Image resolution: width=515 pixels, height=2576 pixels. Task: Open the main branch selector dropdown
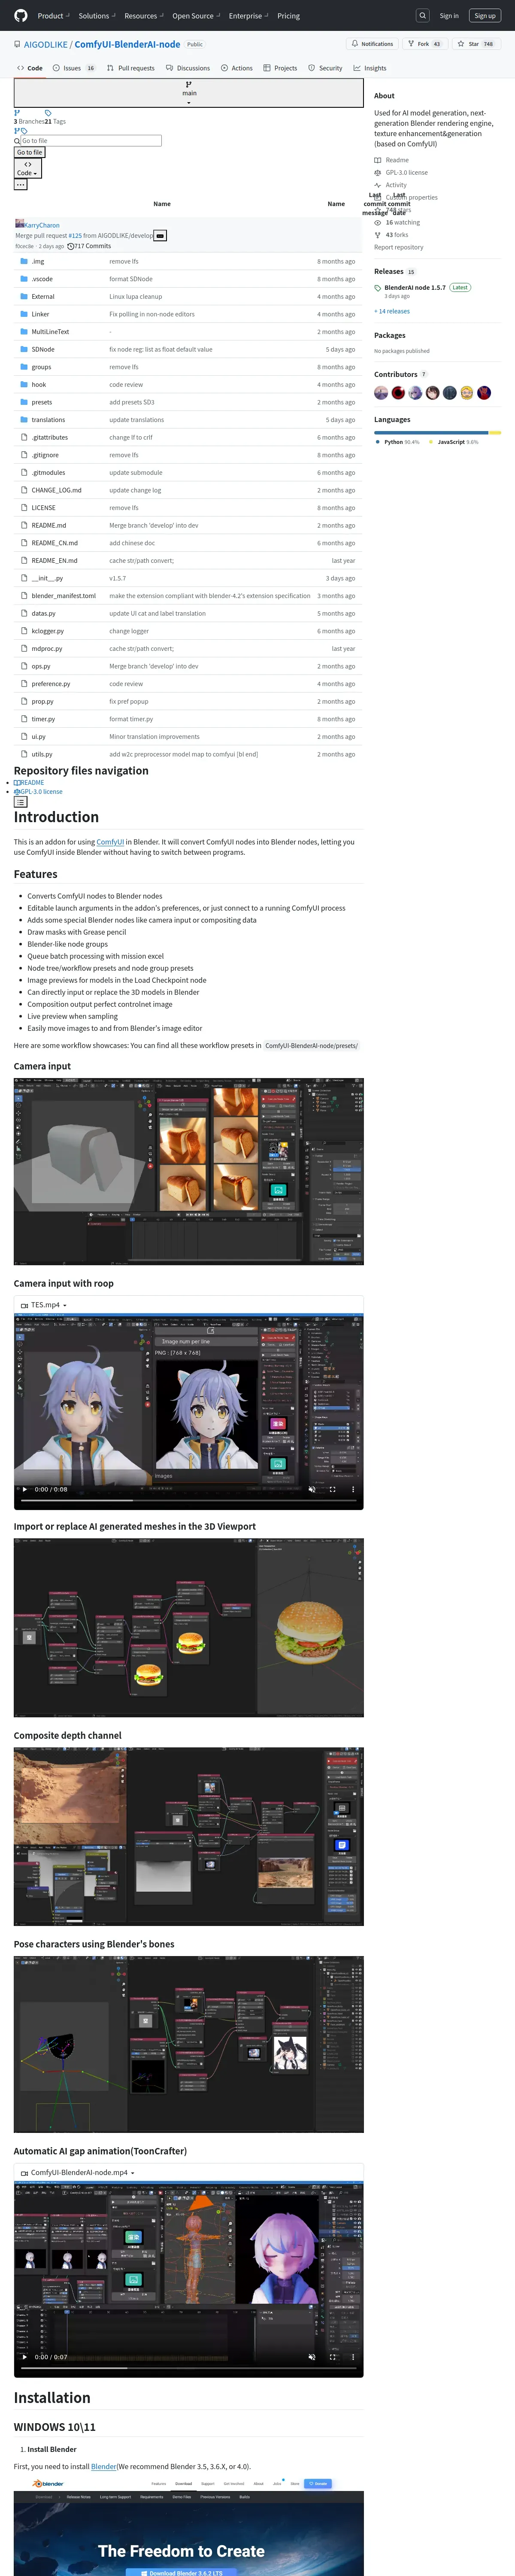188,93
